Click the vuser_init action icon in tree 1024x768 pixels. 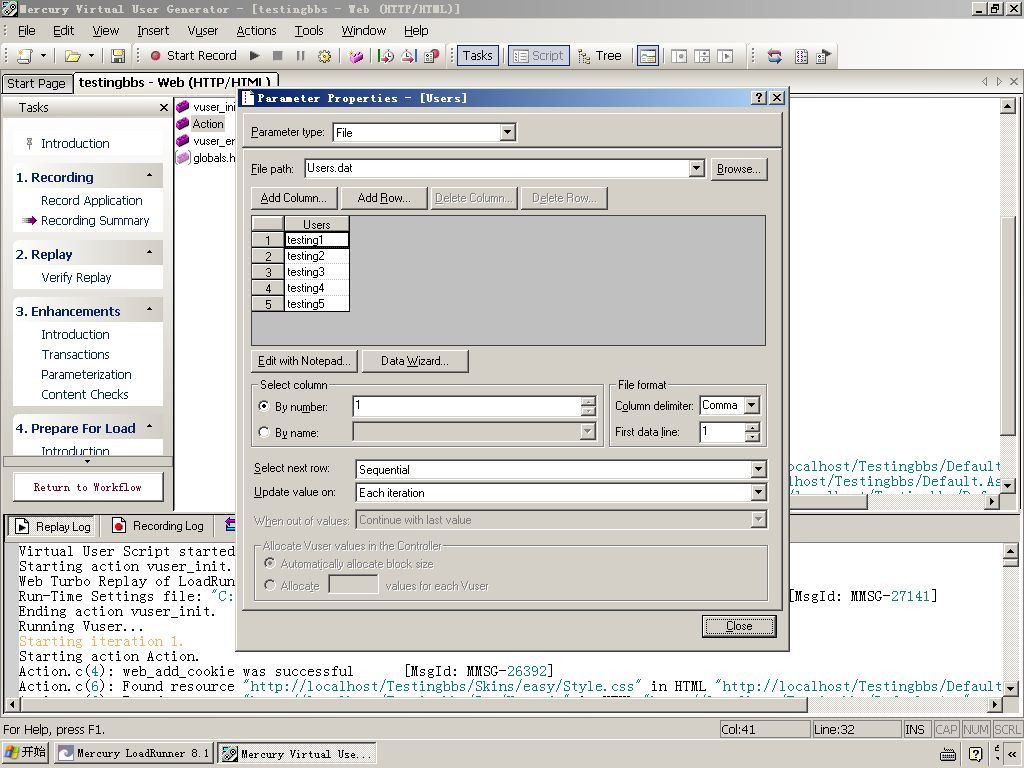[183, 106]
